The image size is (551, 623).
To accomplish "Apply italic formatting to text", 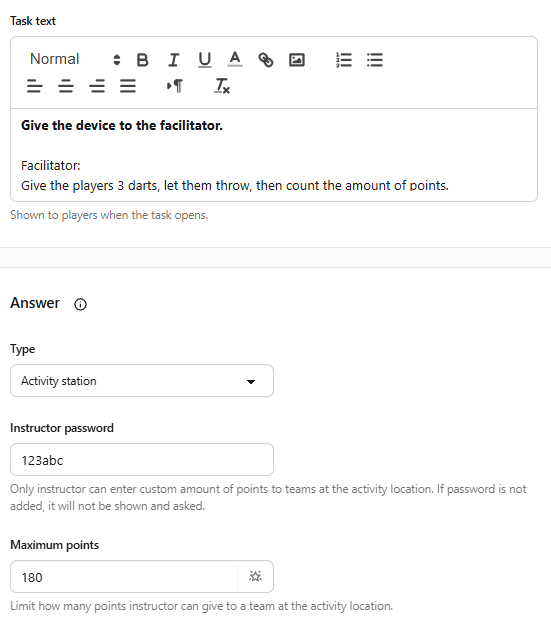I will point(174,60).
